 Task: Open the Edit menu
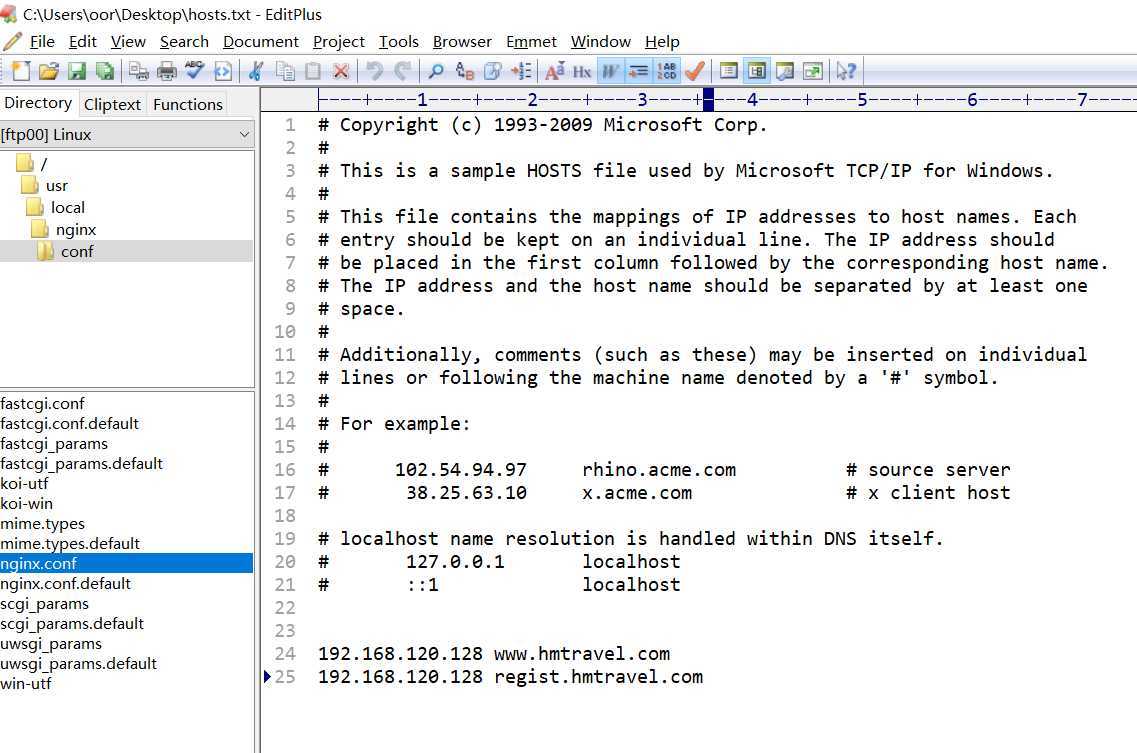(x=83, y=41)
